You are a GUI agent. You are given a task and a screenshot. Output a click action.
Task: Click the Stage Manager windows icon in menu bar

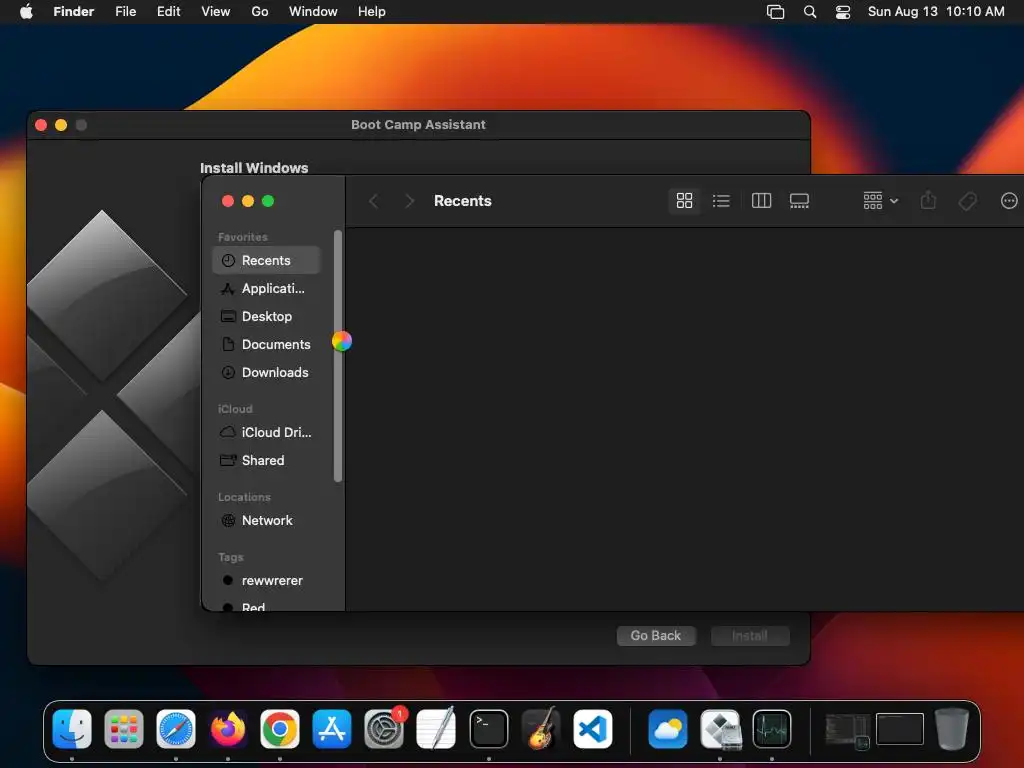coord(775,11)
